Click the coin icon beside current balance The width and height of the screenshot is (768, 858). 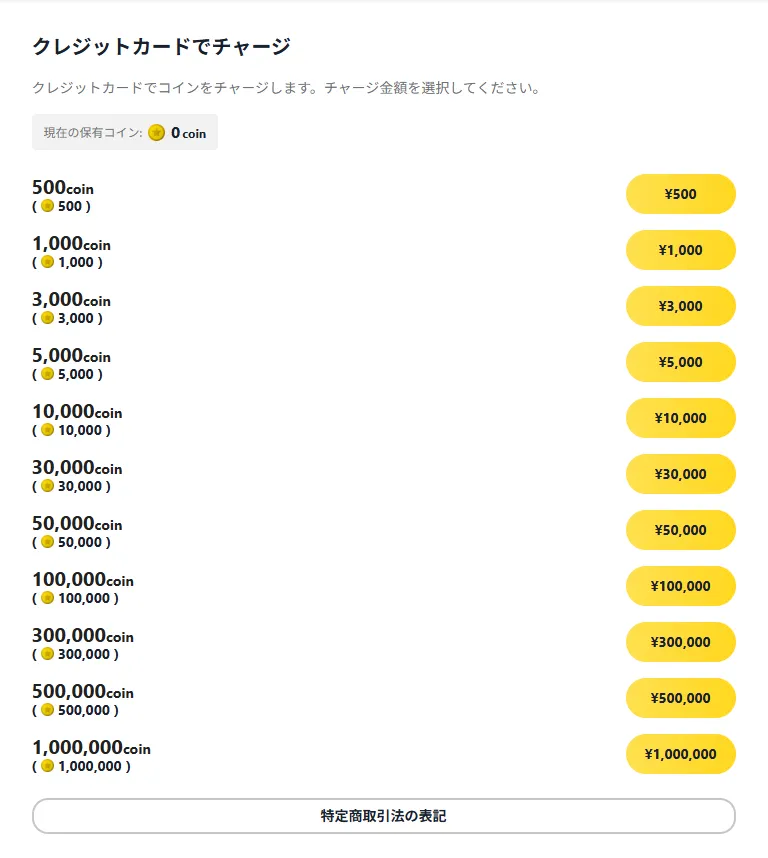tap(156, 132)
